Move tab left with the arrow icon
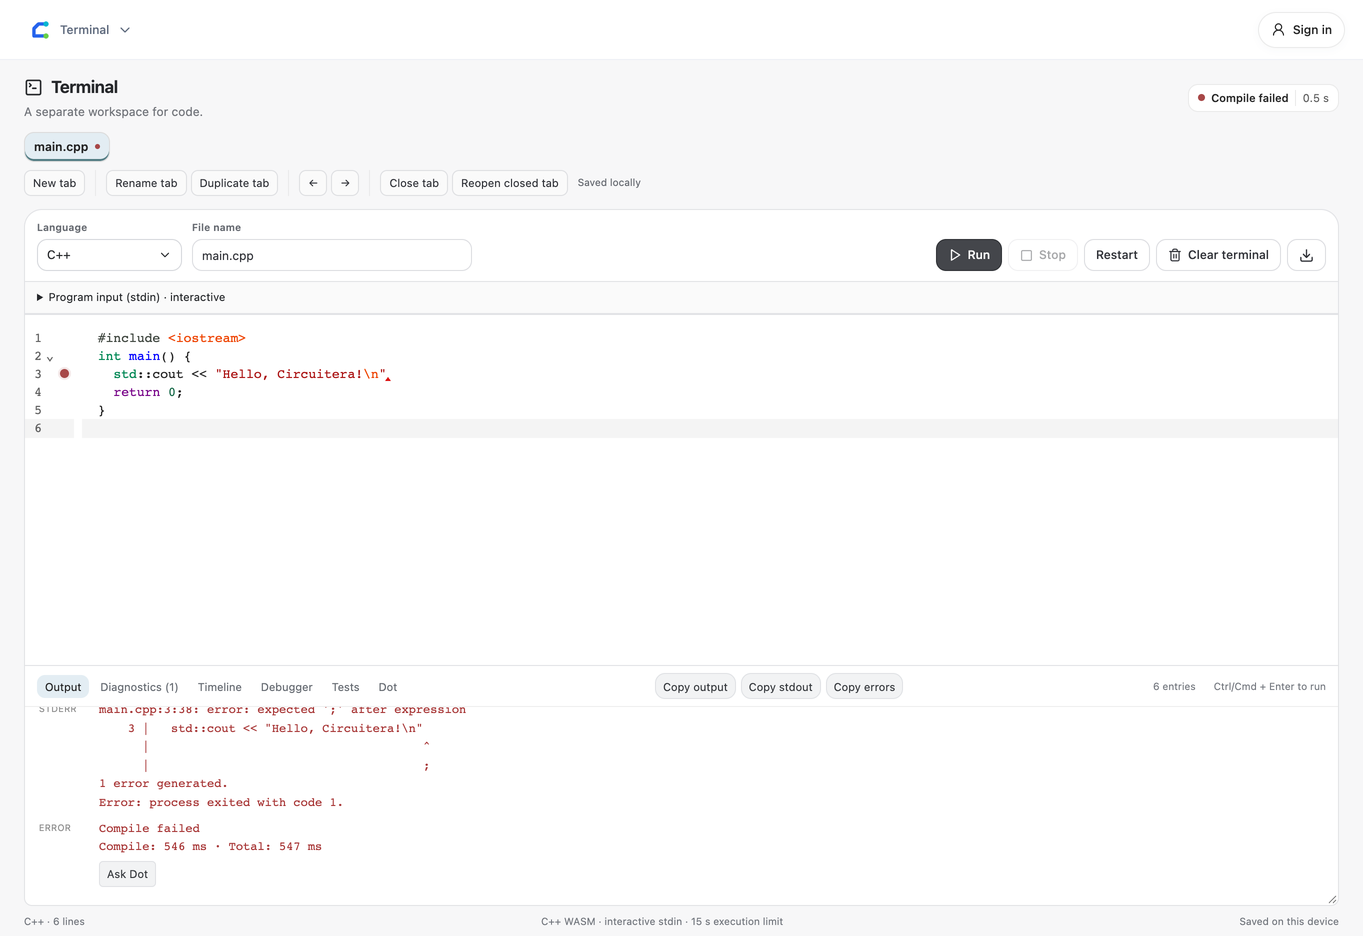Screen dimensions: 1363x936 313,183
